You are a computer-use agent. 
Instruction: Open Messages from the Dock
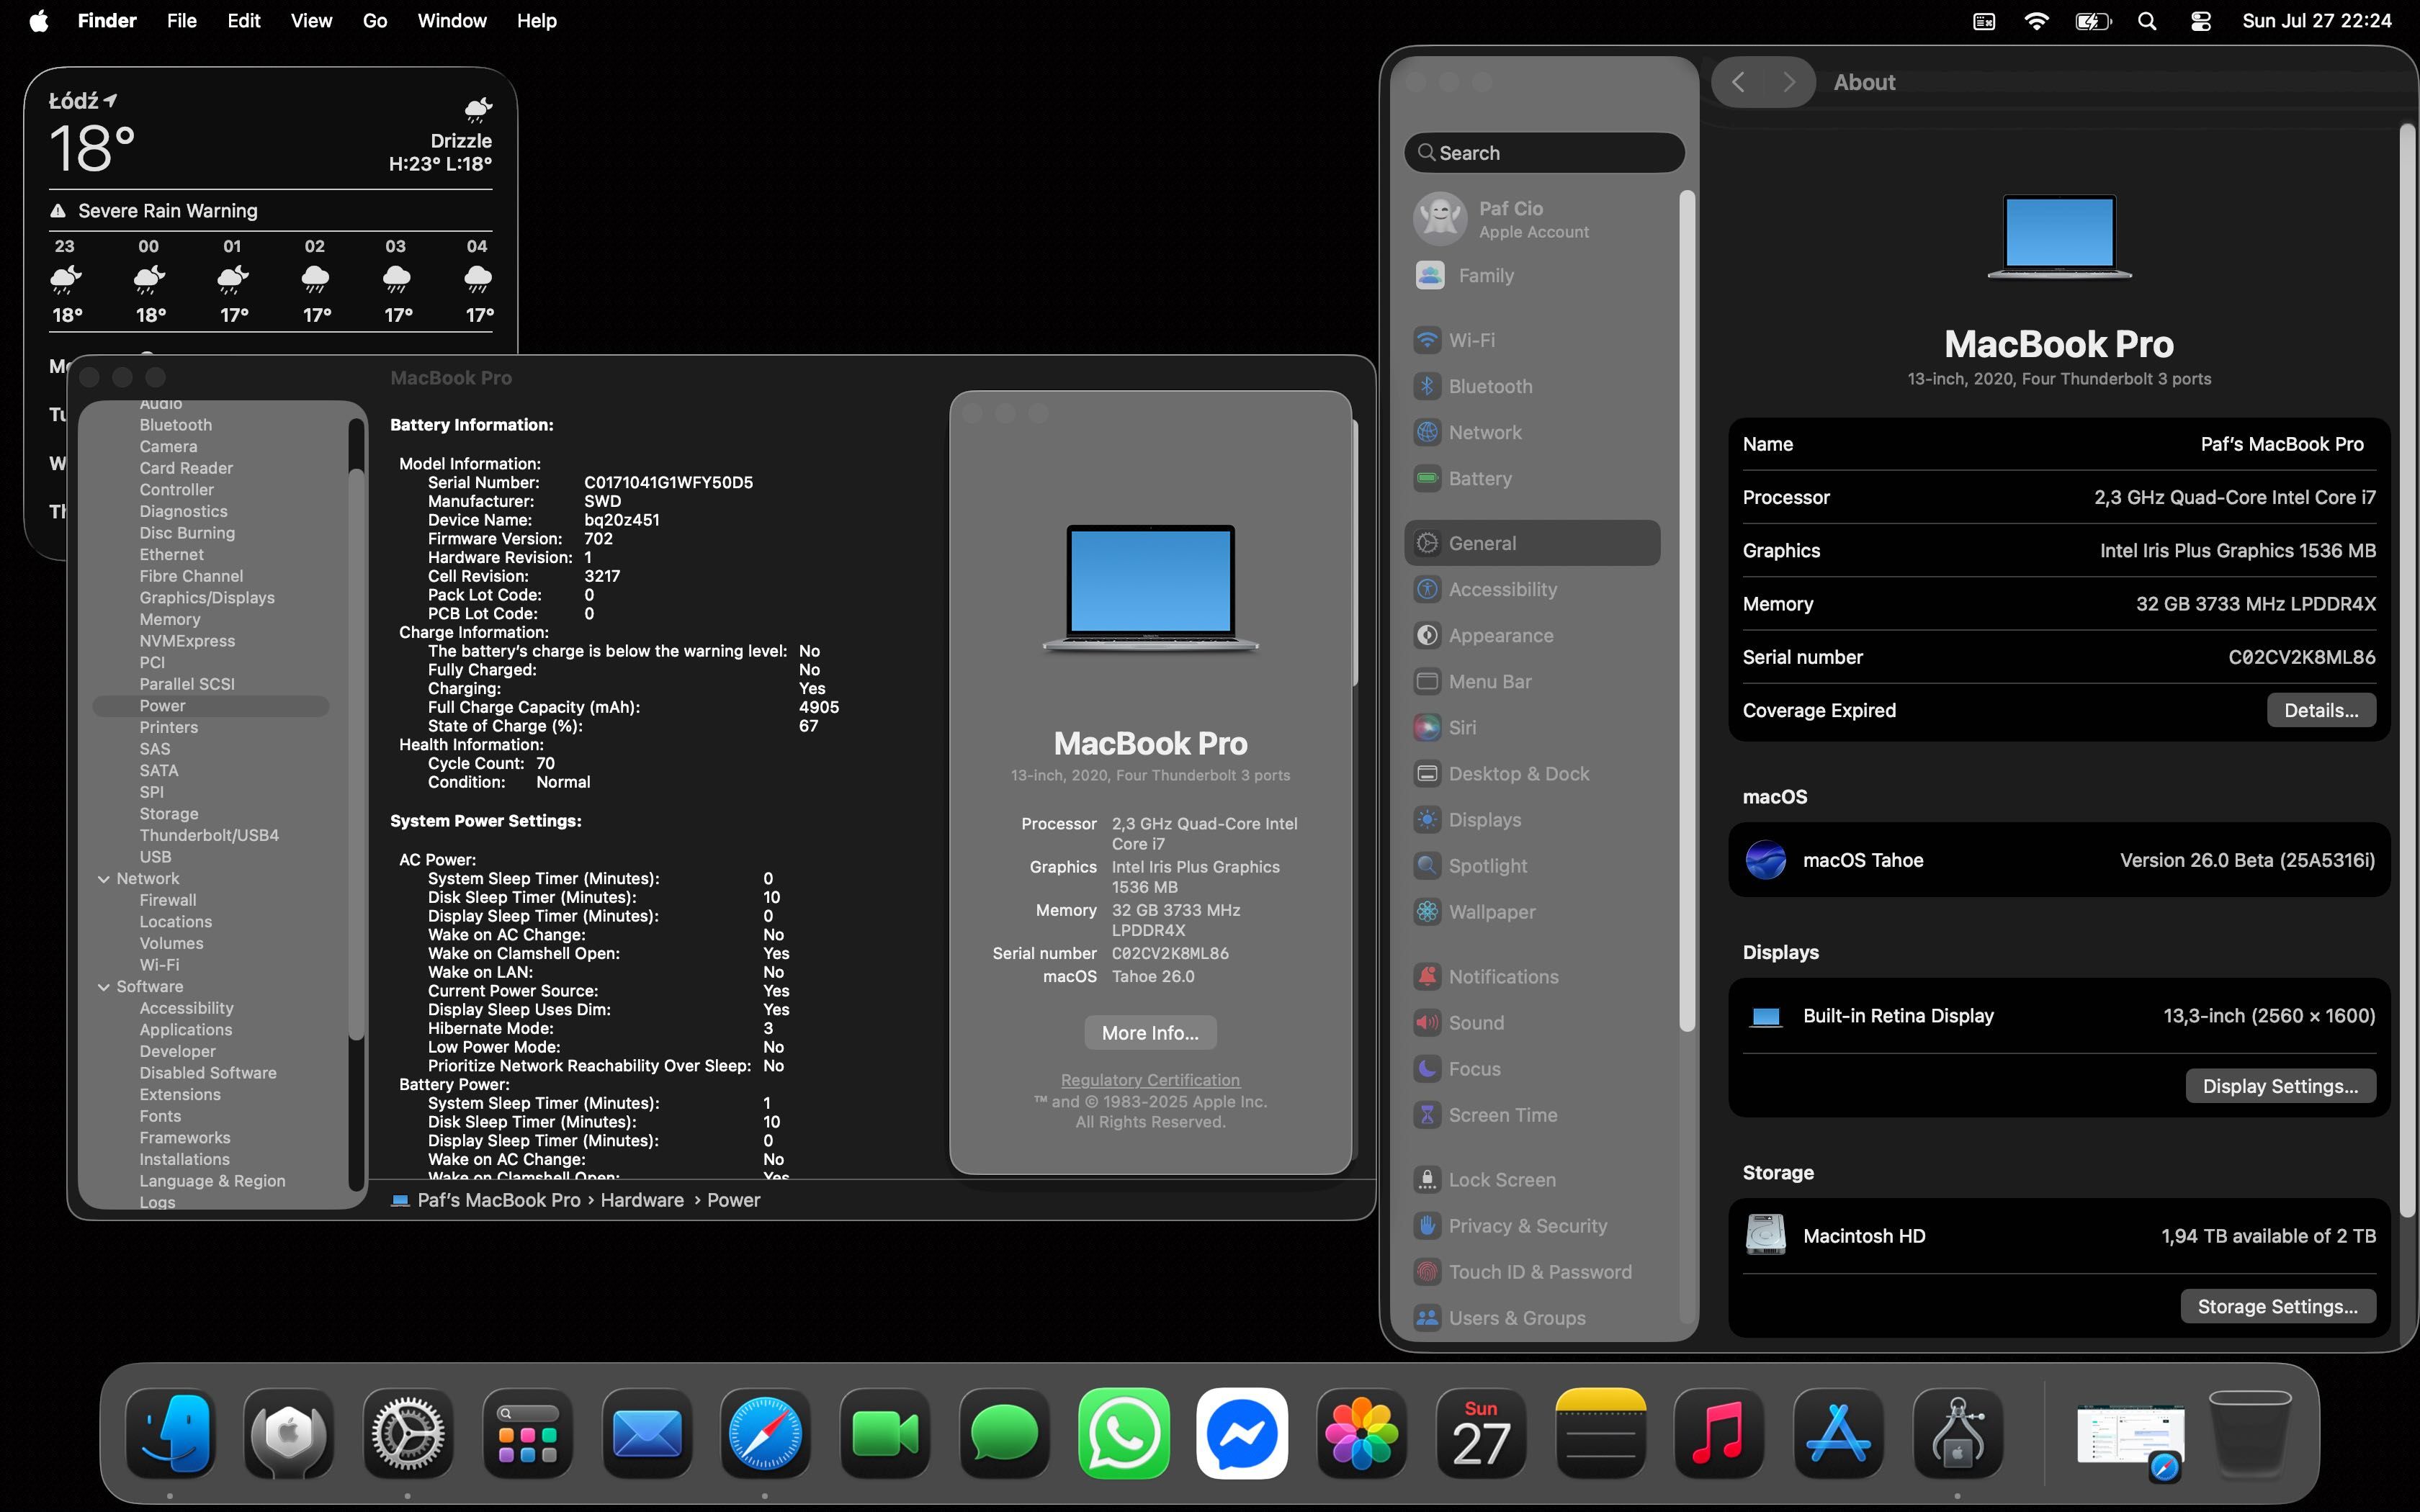1004,1433
